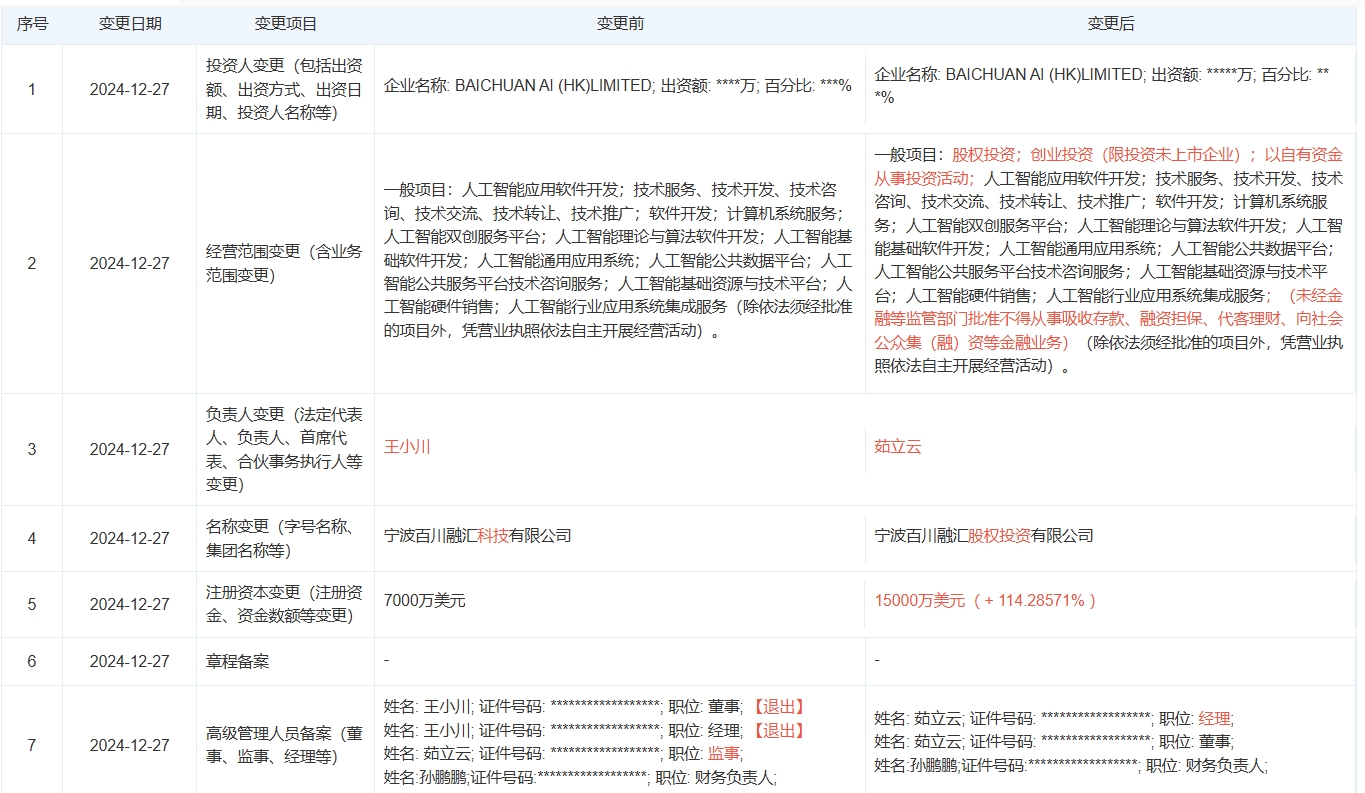Click the 变更后 column header
The height and width of the screenshot is (793, 1365).
click(x=1111, y=24)
